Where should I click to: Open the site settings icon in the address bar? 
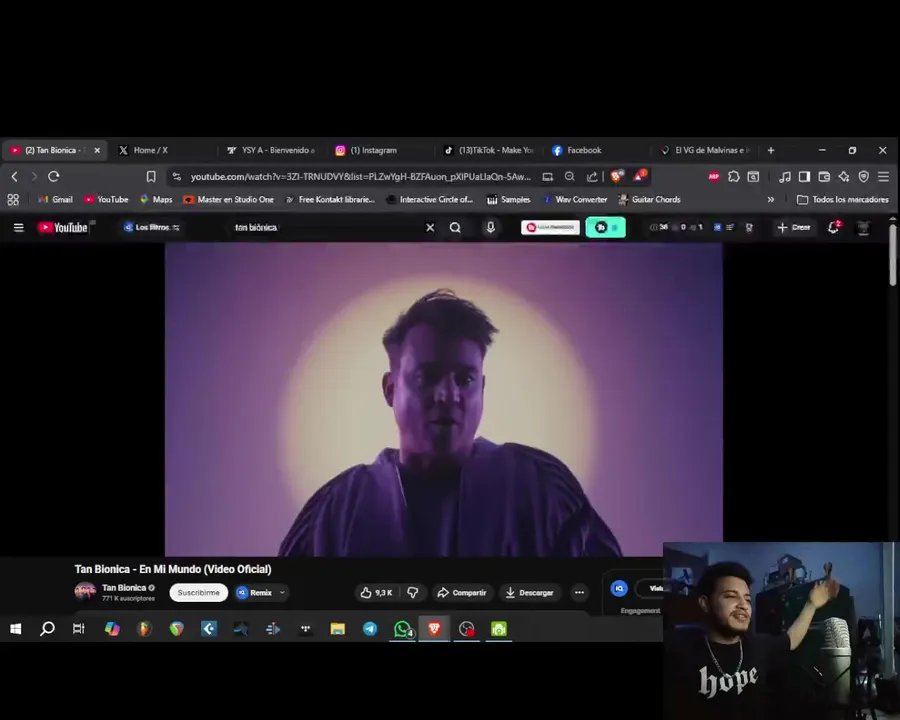177,177
